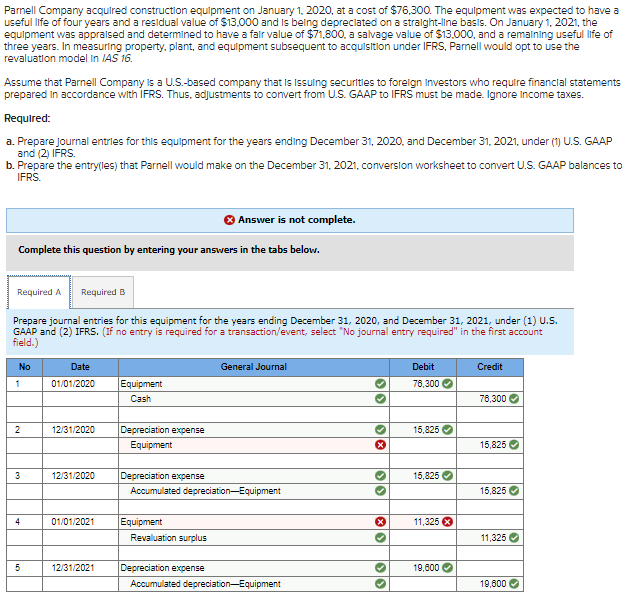The height and width of the screenshot is (598, 630).
Task: Click green check beside debit 19,600
Action: pyautogui.click(x=447, y=568)
